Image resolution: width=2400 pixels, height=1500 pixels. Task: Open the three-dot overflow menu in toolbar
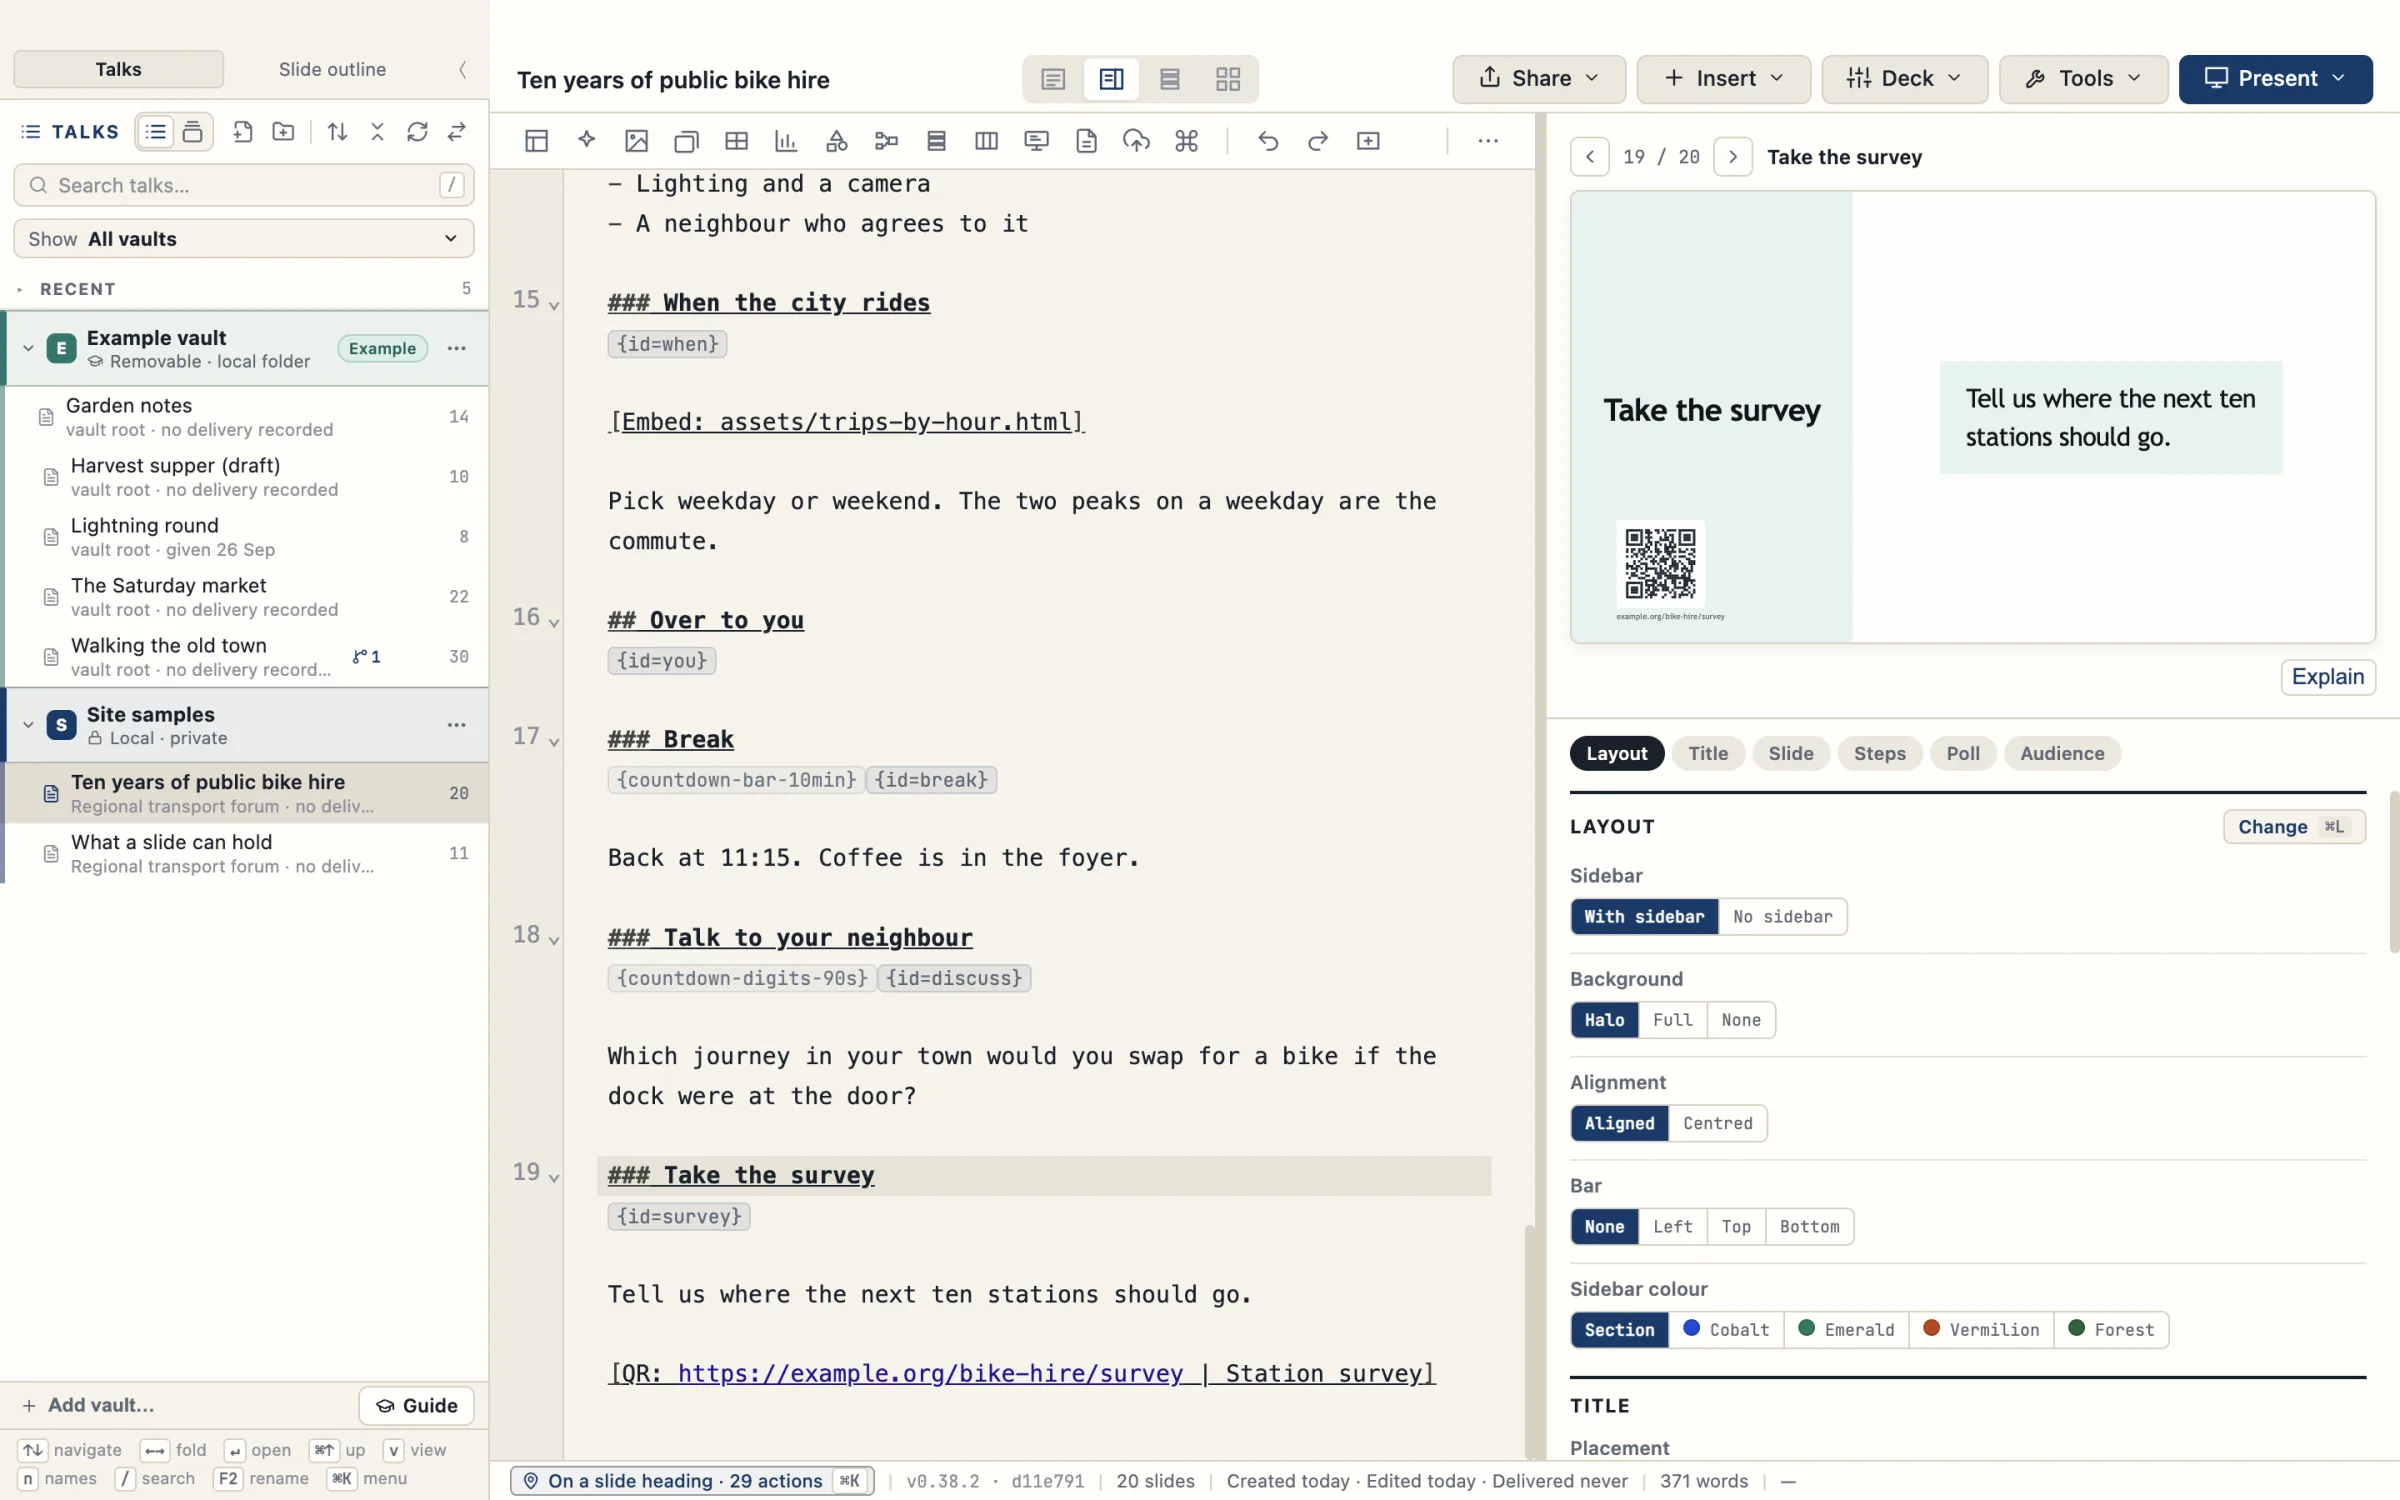[x=1488, y=141]
